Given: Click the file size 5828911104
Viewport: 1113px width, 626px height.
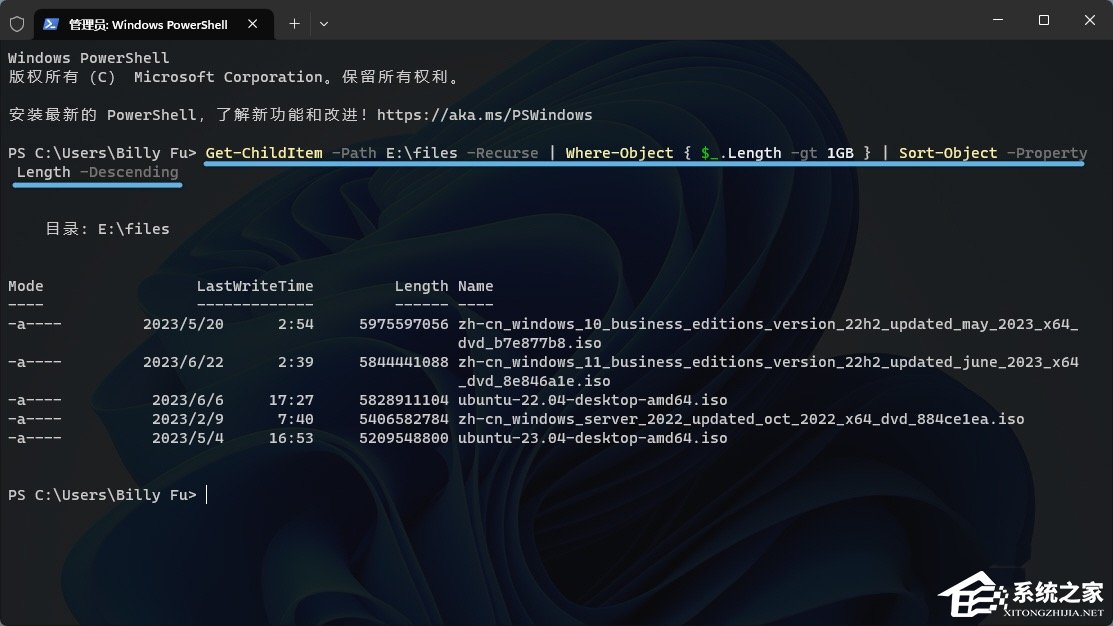Looking at the screenshot, I should pos(403,400).
